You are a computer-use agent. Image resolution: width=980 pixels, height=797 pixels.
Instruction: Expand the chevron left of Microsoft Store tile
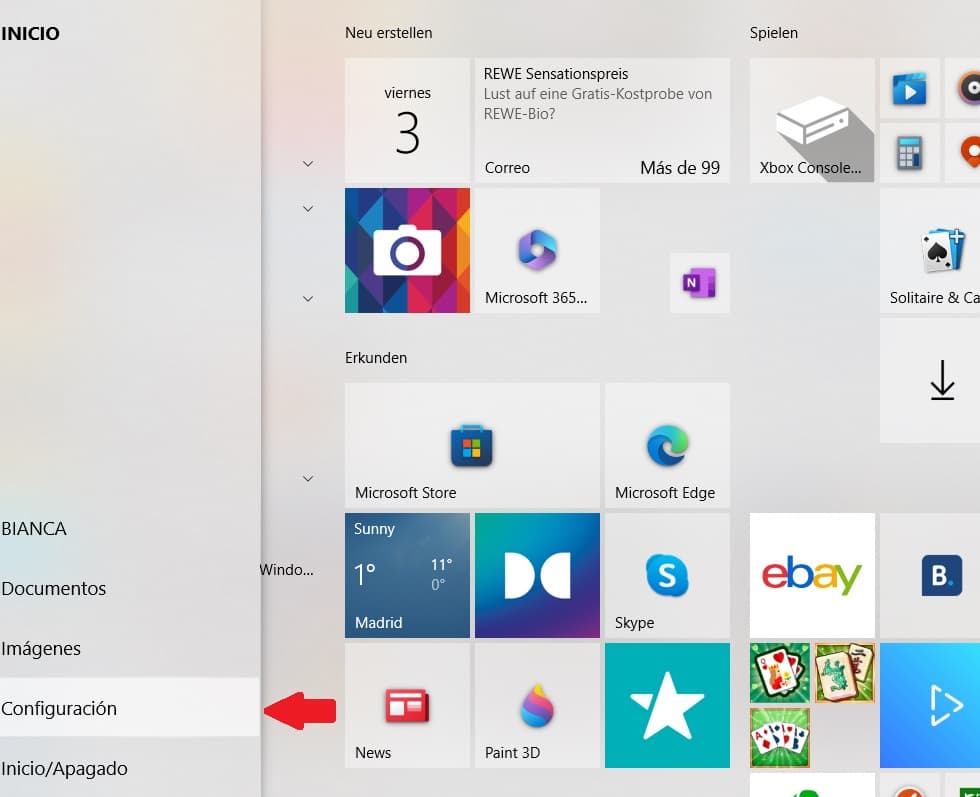coord(308,479)
